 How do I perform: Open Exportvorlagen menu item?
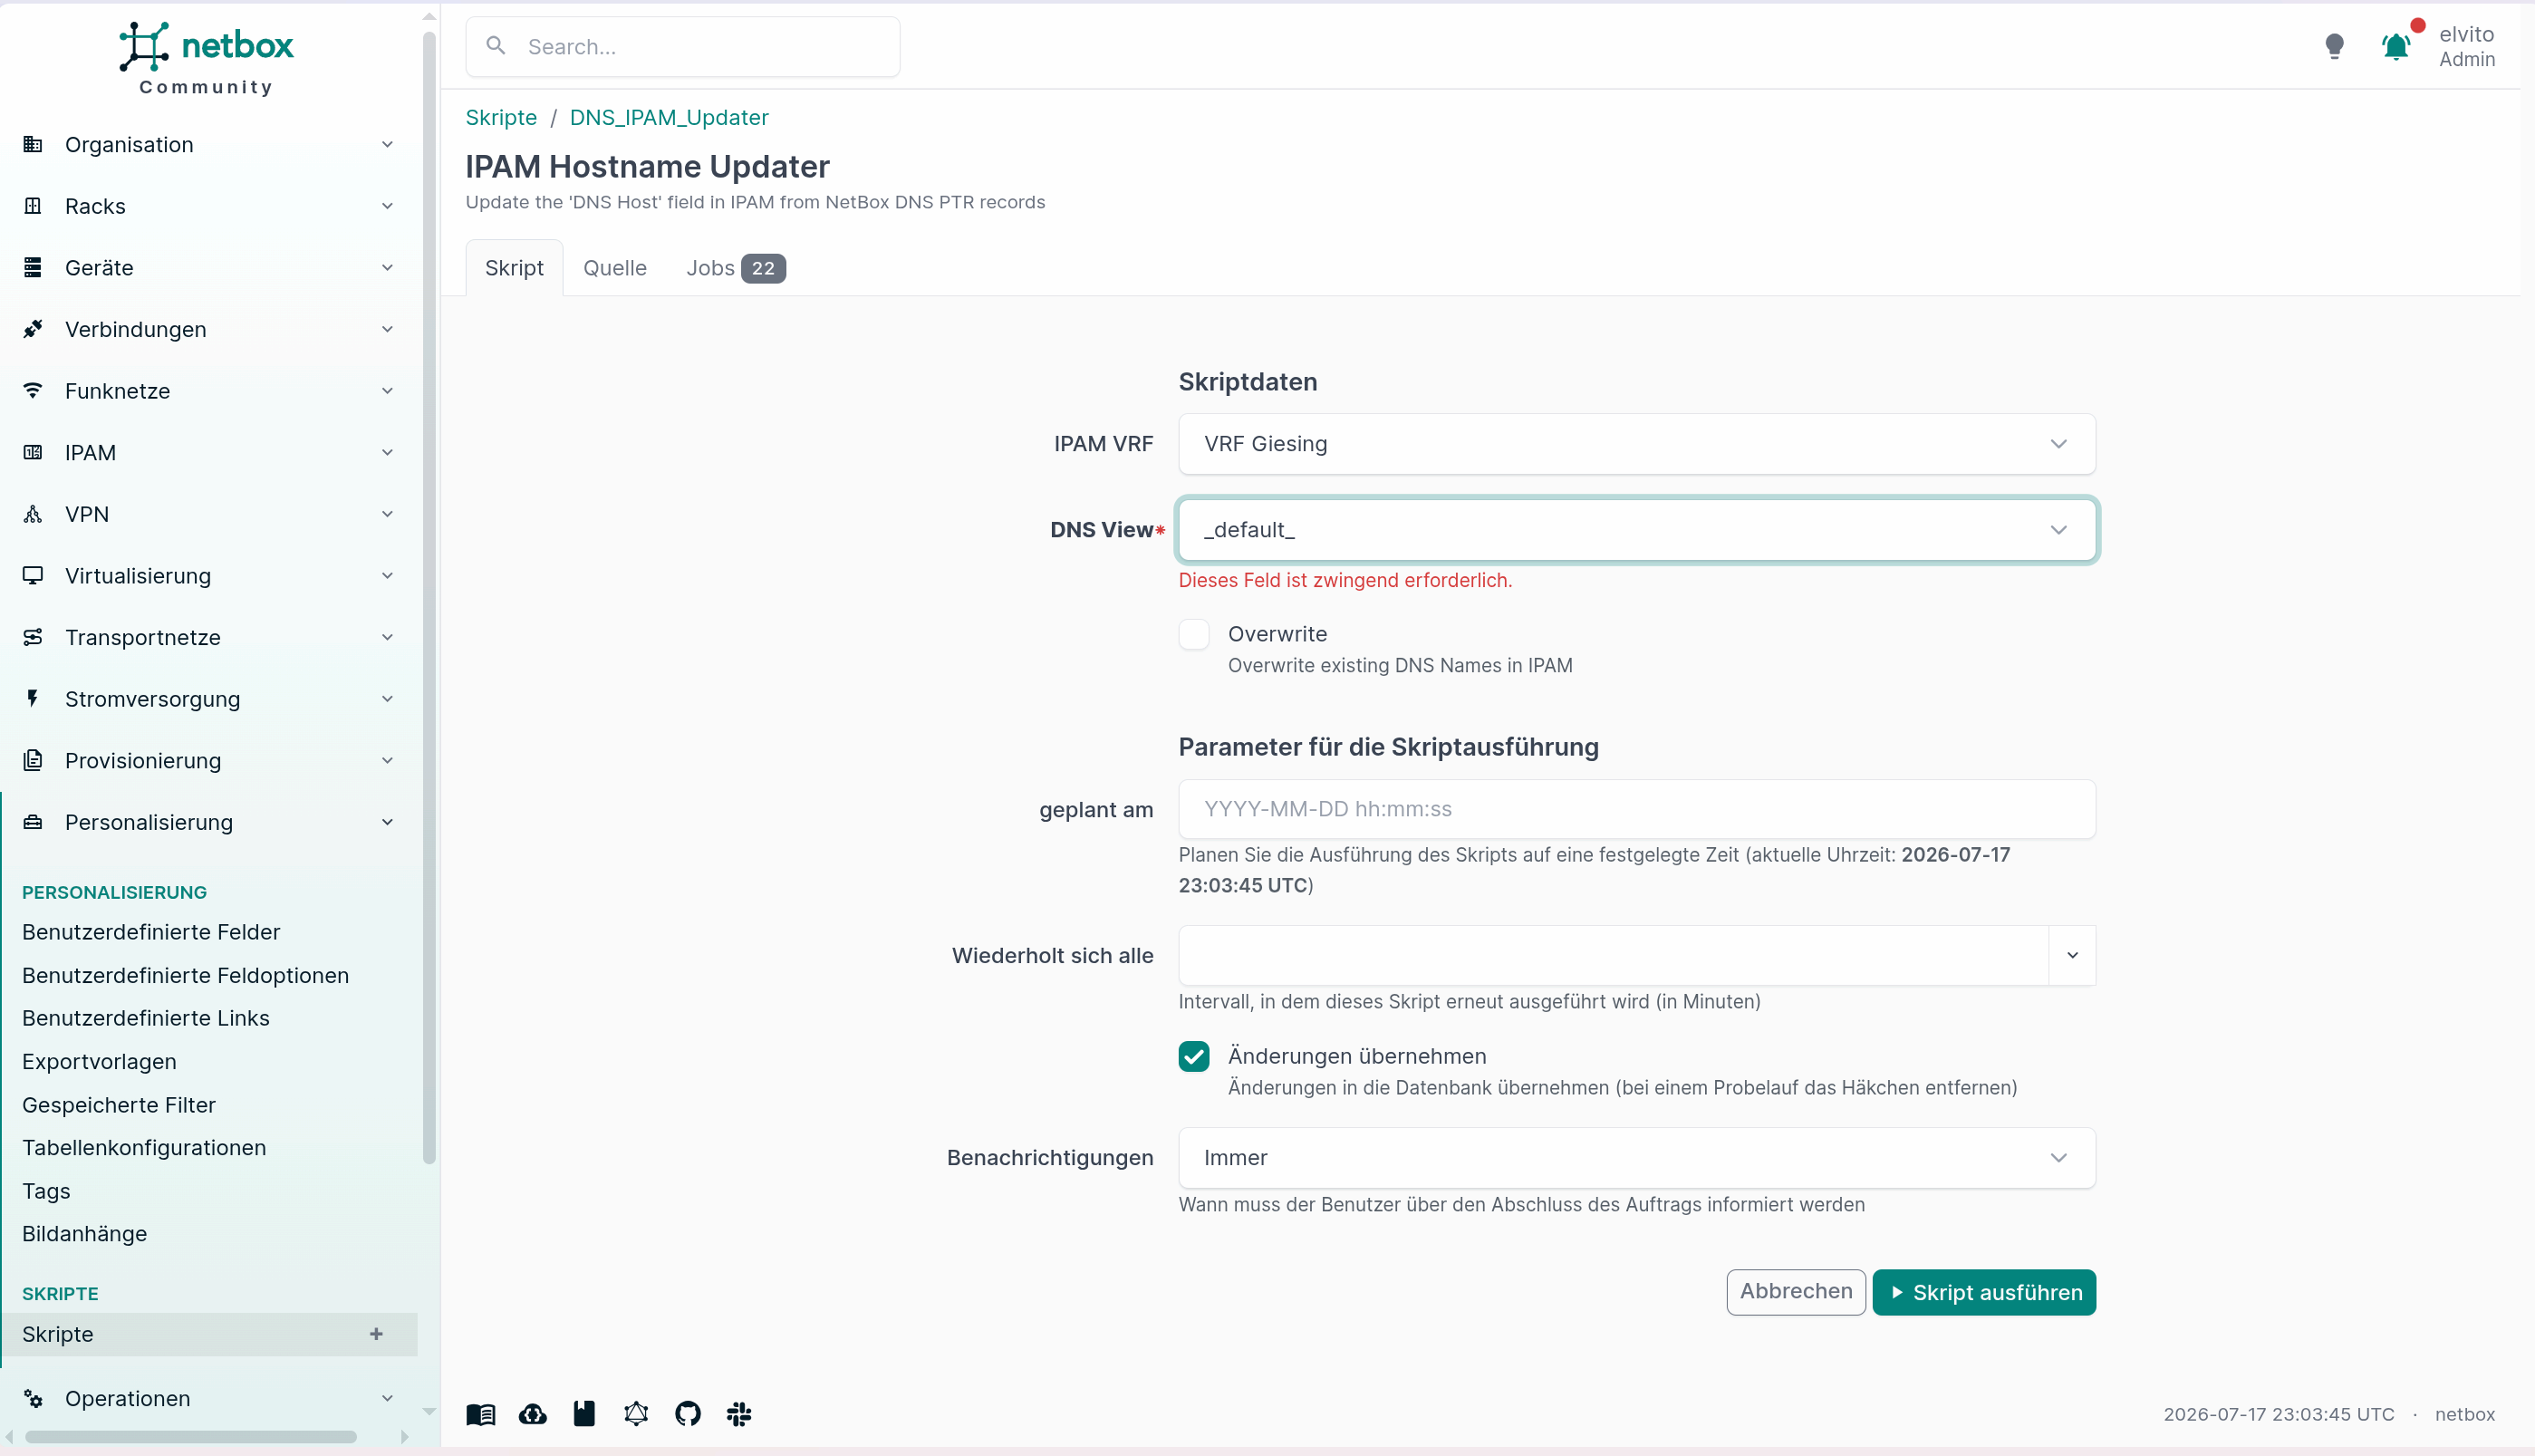(99, 1062)
